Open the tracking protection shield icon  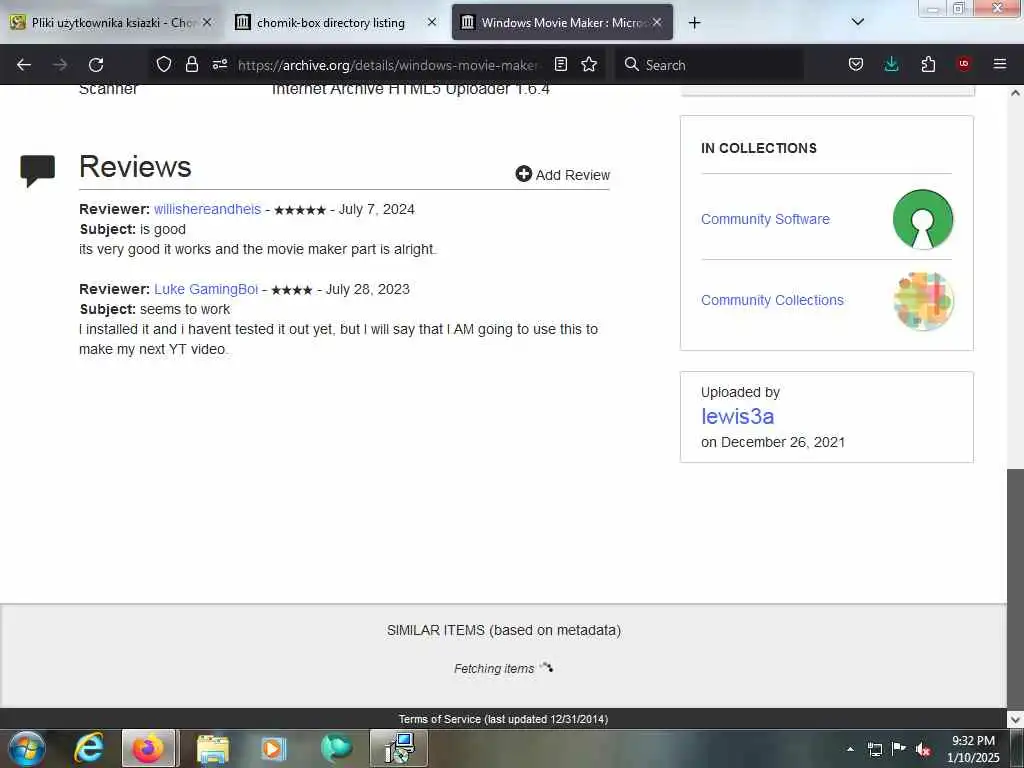pyautogui.click(x=164, y=64)
